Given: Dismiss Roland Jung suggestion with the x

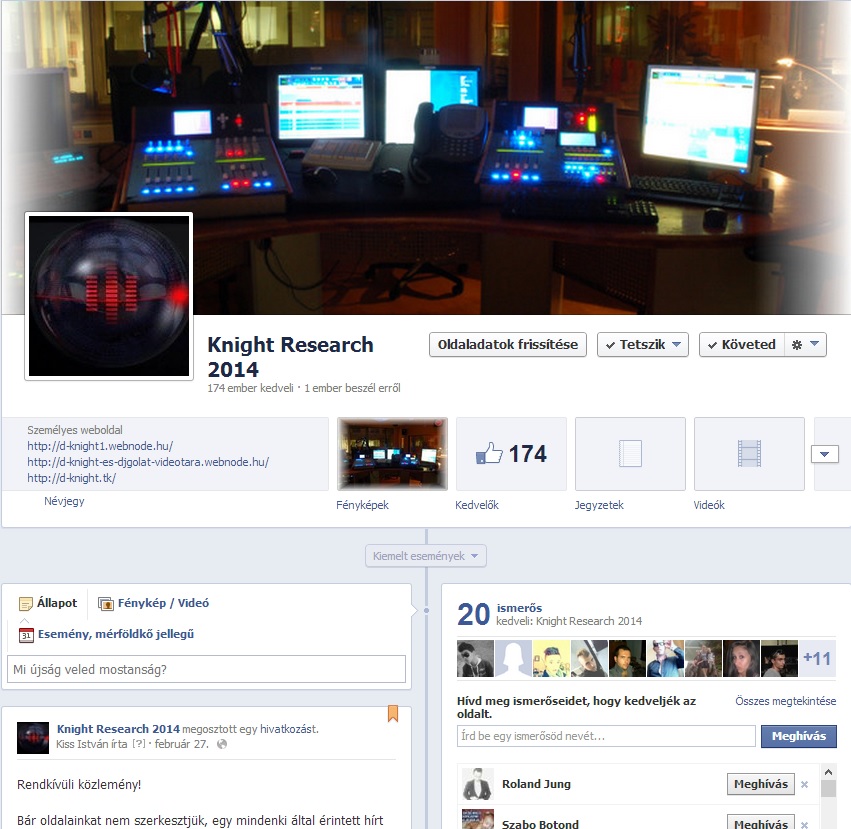Looking at the screenshot, I should click(805, 785).
